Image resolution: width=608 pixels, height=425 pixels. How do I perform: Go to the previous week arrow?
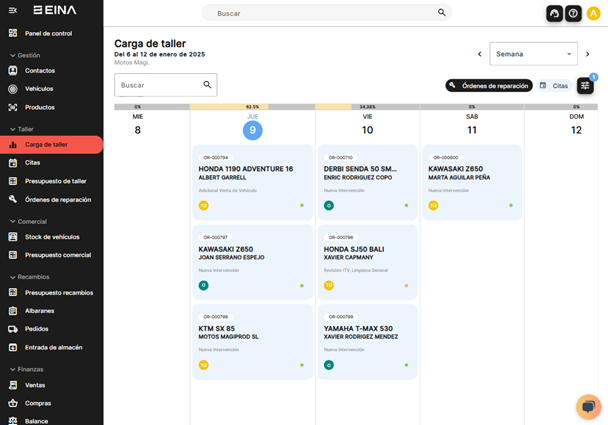point(479,54)
